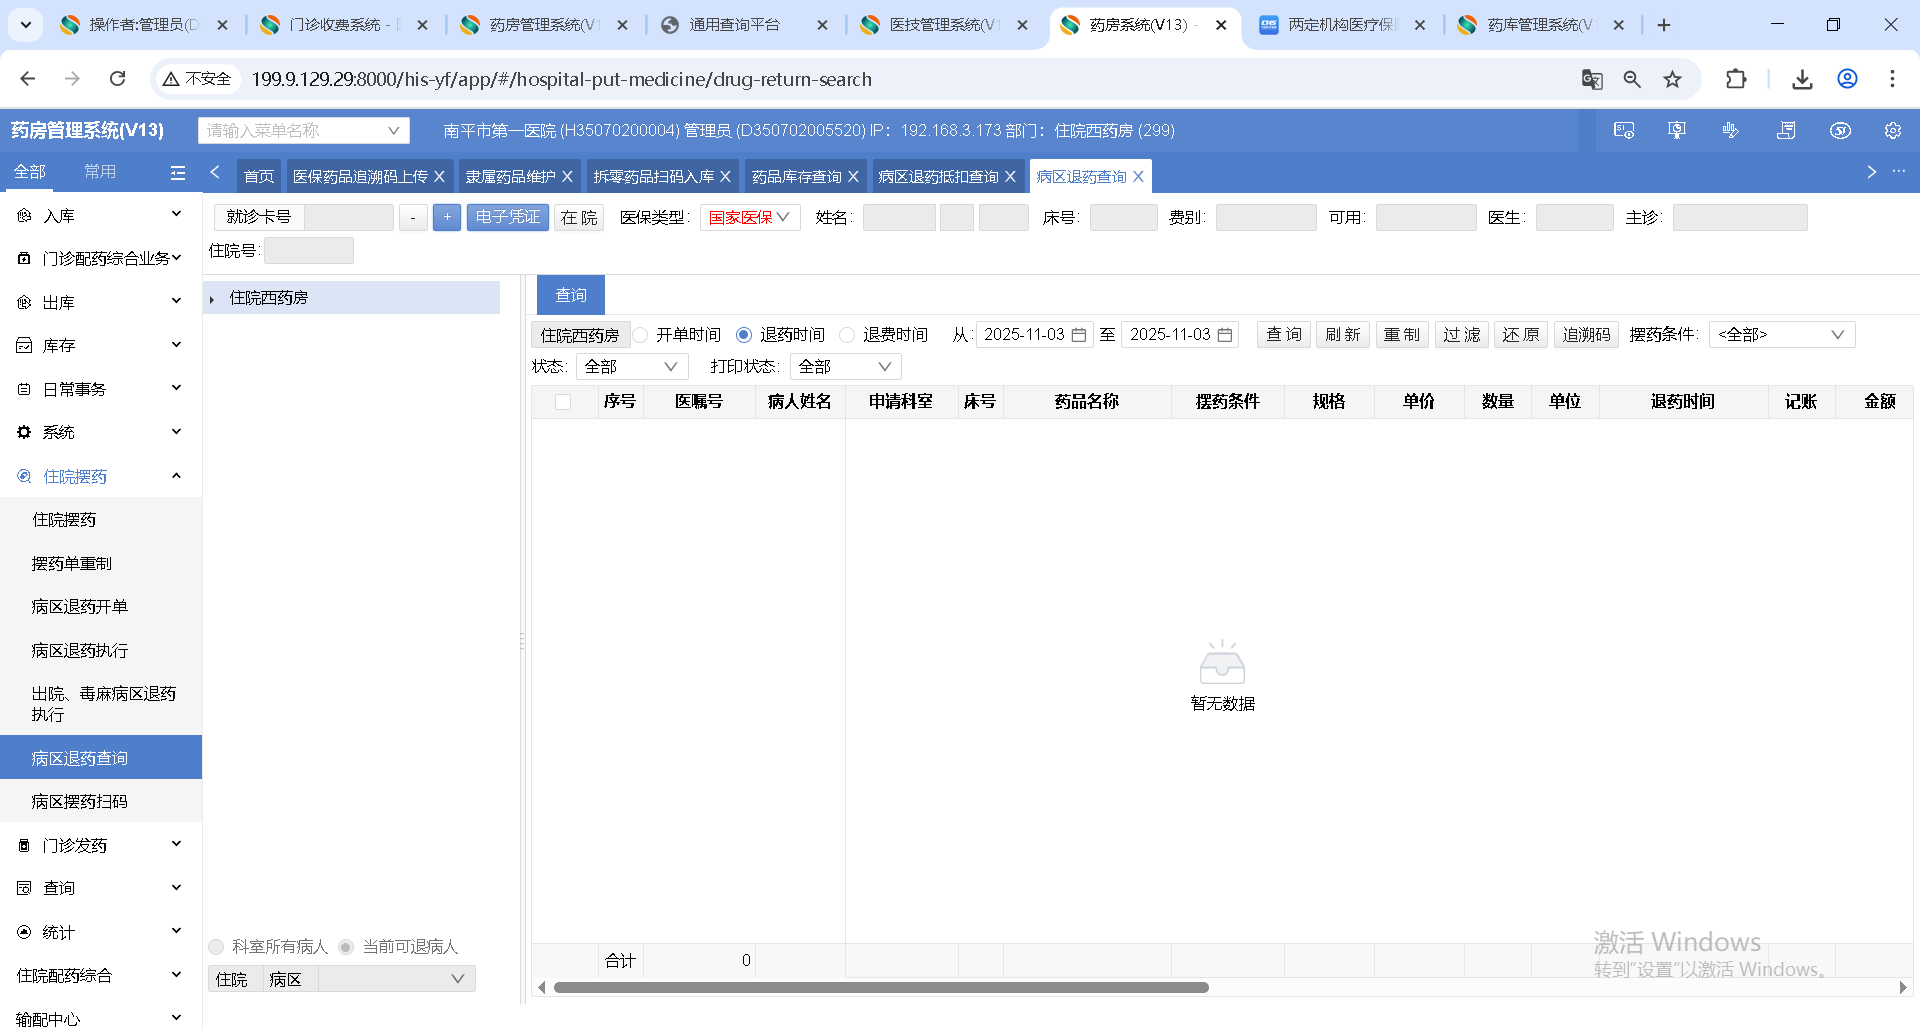The height and width of the screenshot is (1030, 1920).
Task: Click the browser reload icon
Action: pyautogui.click(x=118, y=79)
